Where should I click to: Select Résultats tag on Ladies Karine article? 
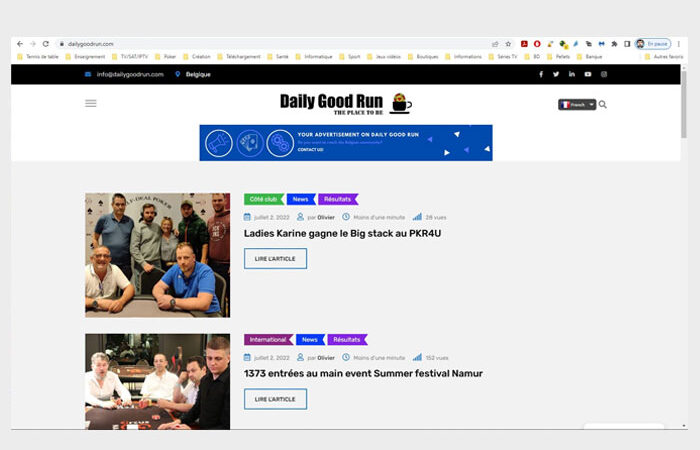pyautogui.click(x=338, y=199)
